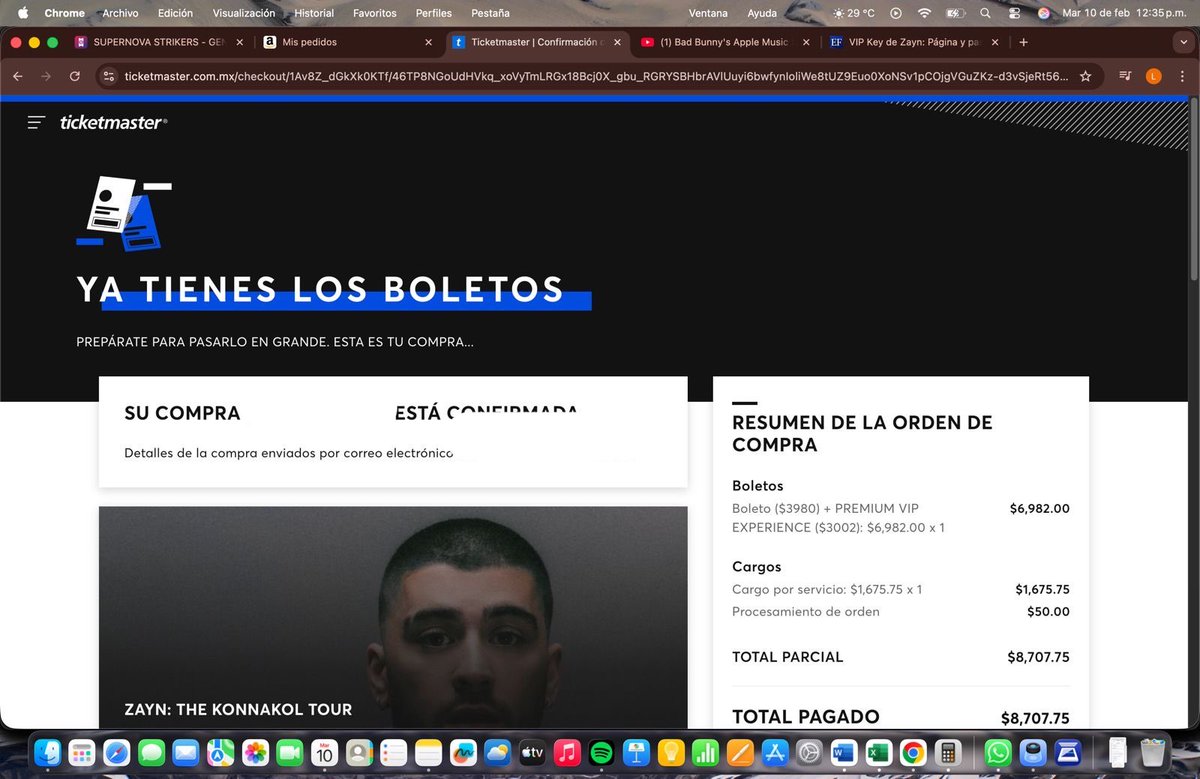
Task: Open the Chrome profile avatar L
Action: pyautogui.click(x=1153, y=76)
